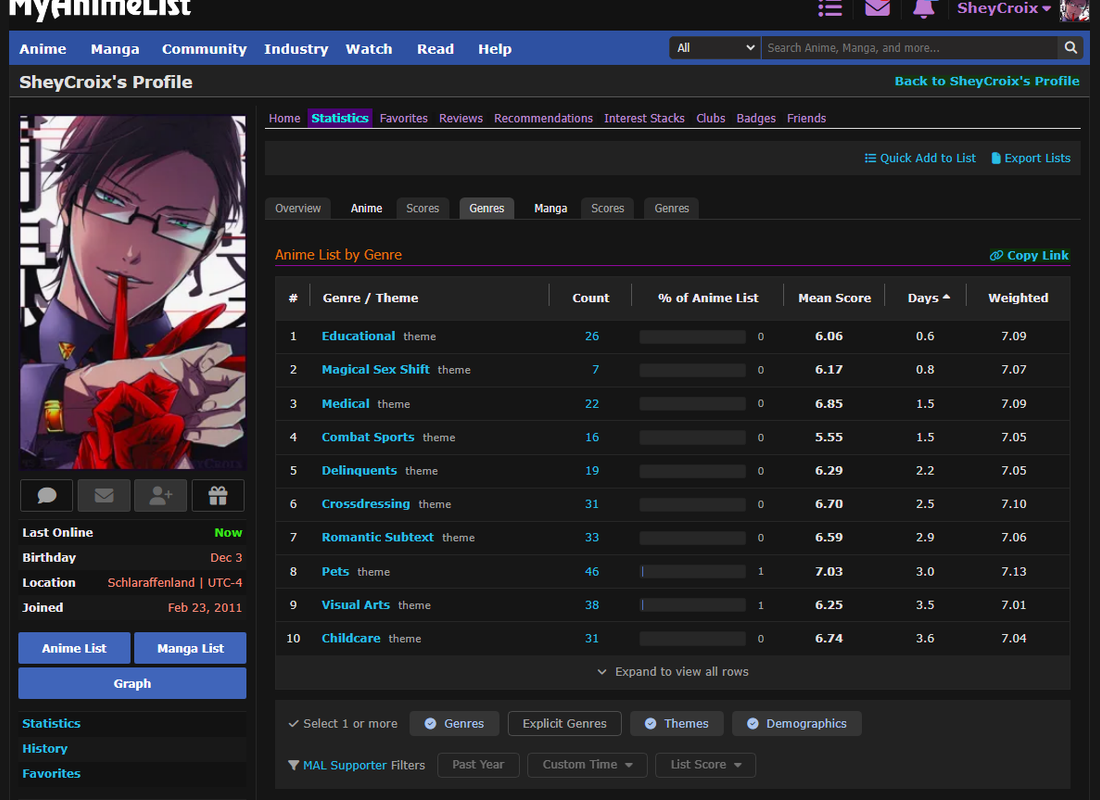The height and width of the screenshot is (800, 1100).
Task: Click the Pets percentage progress bar
Action: pyautogui.click(x=692, y=571)
